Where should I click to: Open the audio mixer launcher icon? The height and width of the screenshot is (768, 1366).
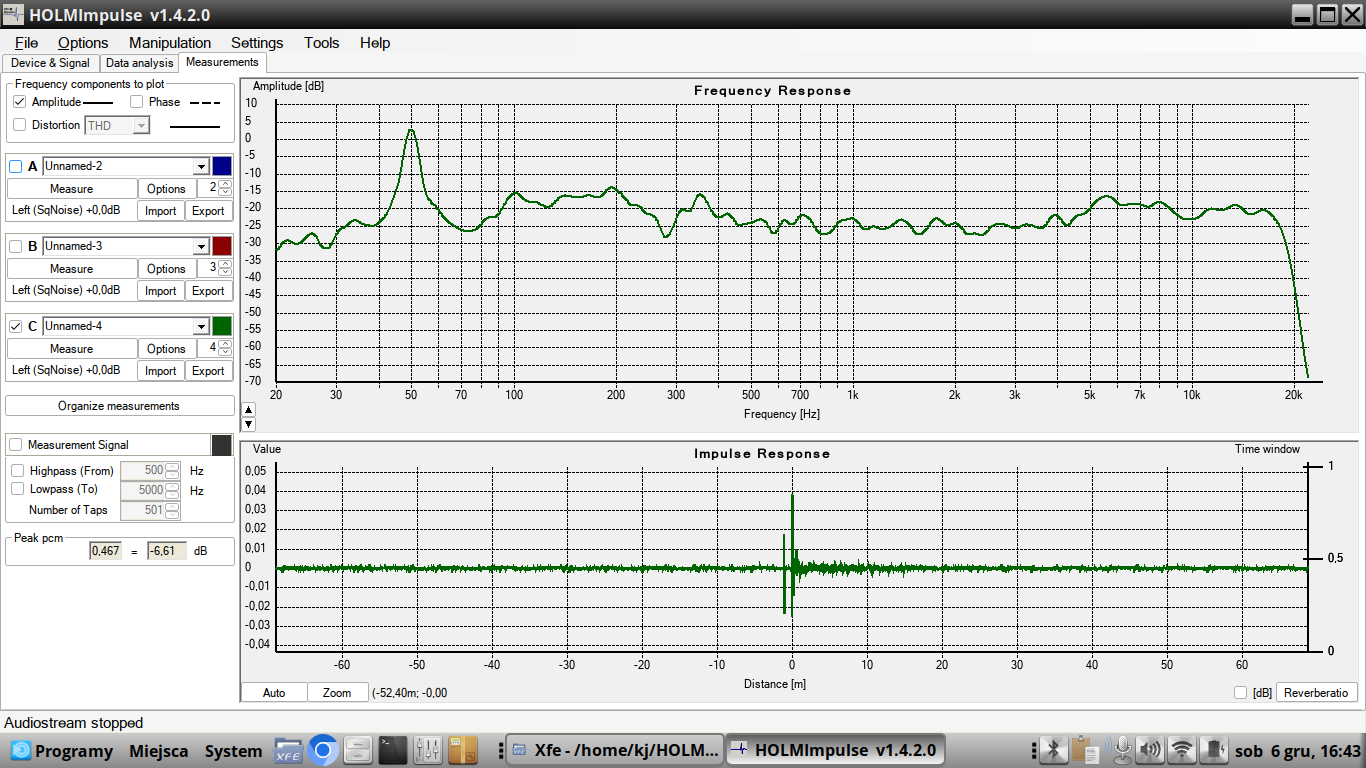point(427,750)
